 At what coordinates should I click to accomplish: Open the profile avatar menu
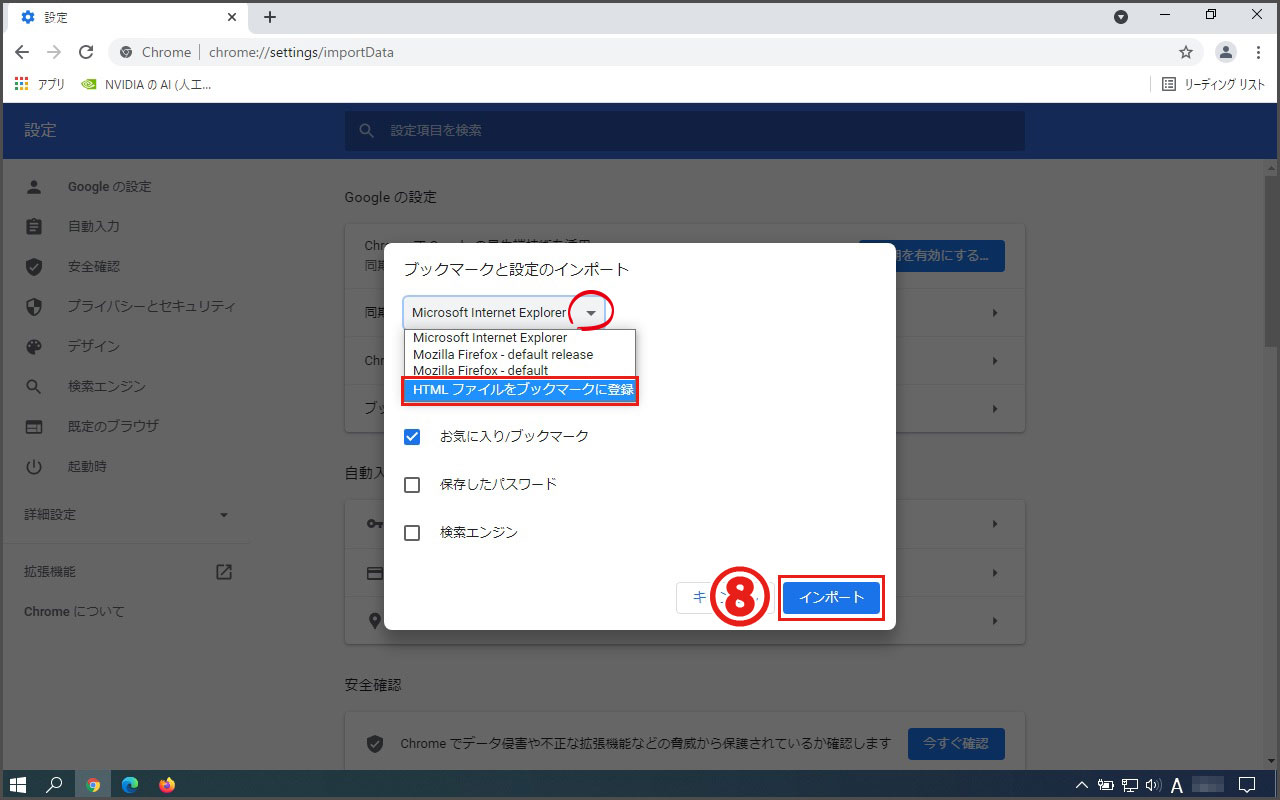pos(1225,52)
